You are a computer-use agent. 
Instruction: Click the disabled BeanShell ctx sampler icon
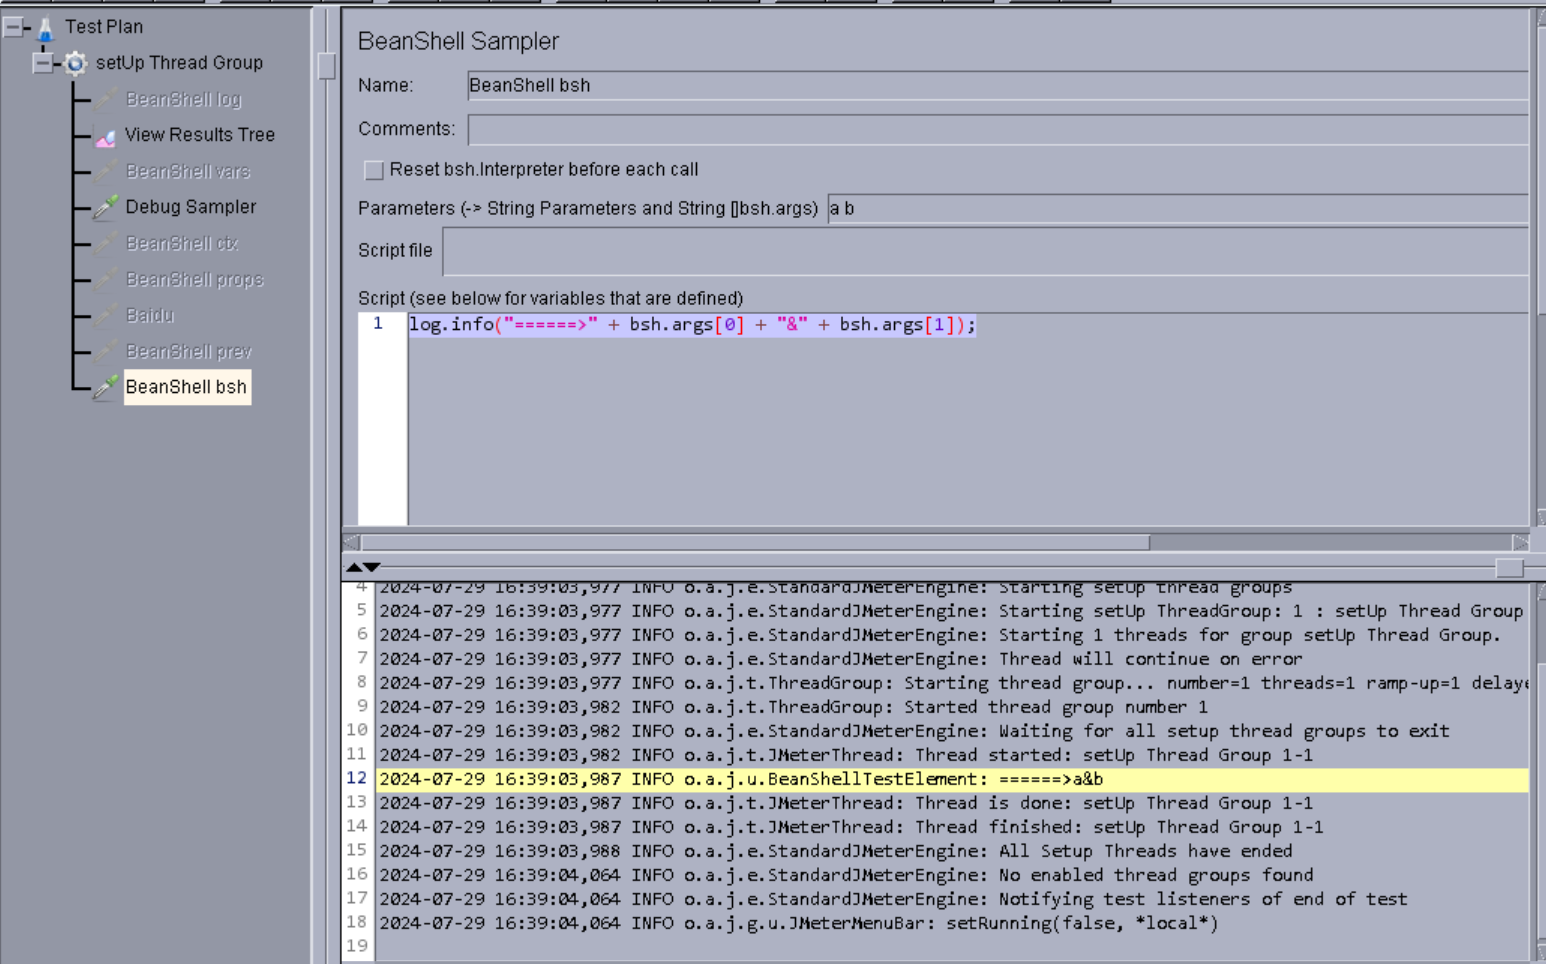(x=105, y=244)
